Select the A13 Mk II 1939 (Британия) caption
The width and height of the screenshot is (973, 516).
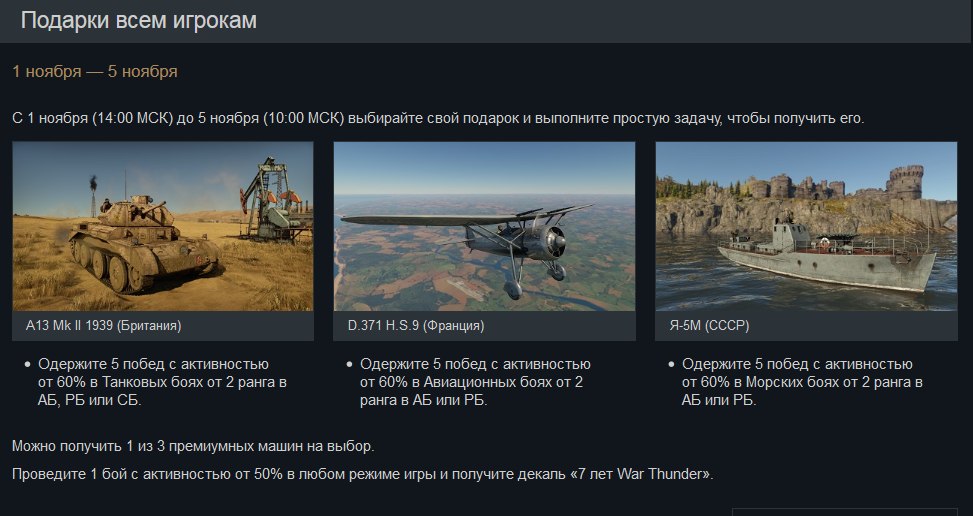[104, 326]
